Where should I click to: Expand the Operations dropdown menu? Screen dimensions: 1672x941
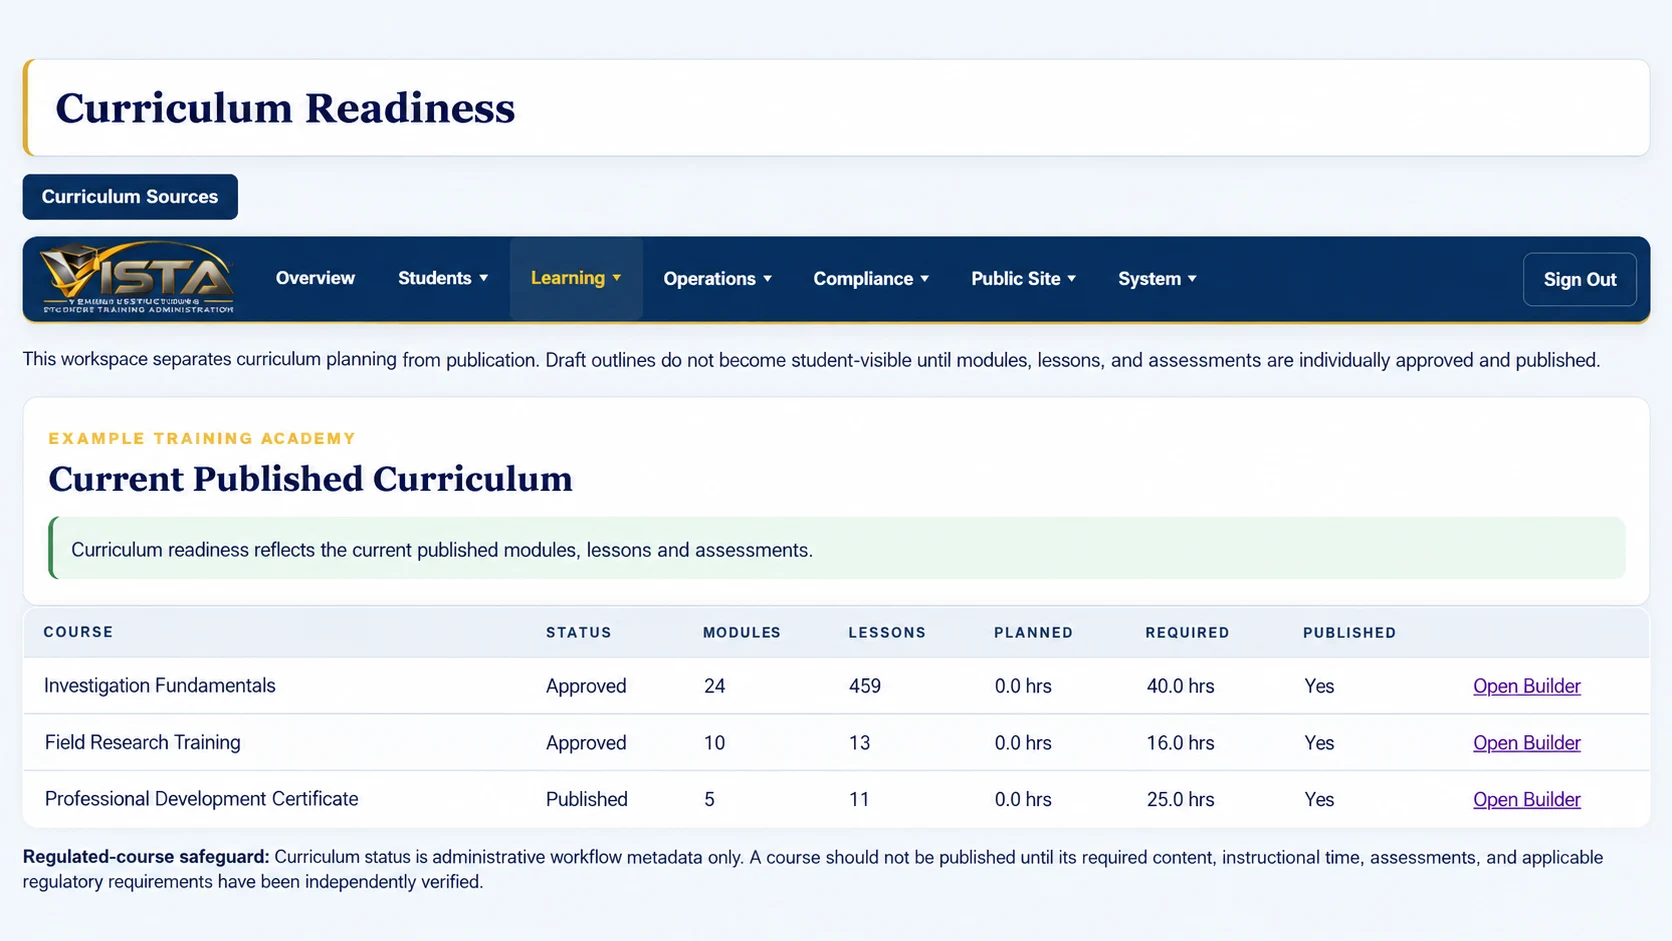[x=718, y=279]
